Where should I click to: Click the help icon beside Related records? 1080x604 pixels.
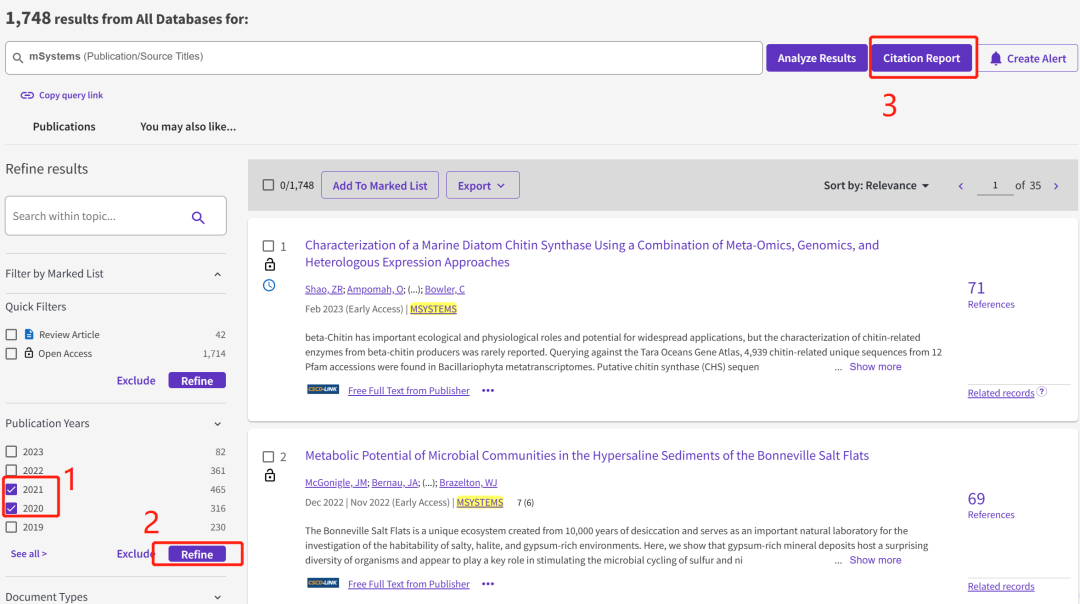(x=1042, y=392)
